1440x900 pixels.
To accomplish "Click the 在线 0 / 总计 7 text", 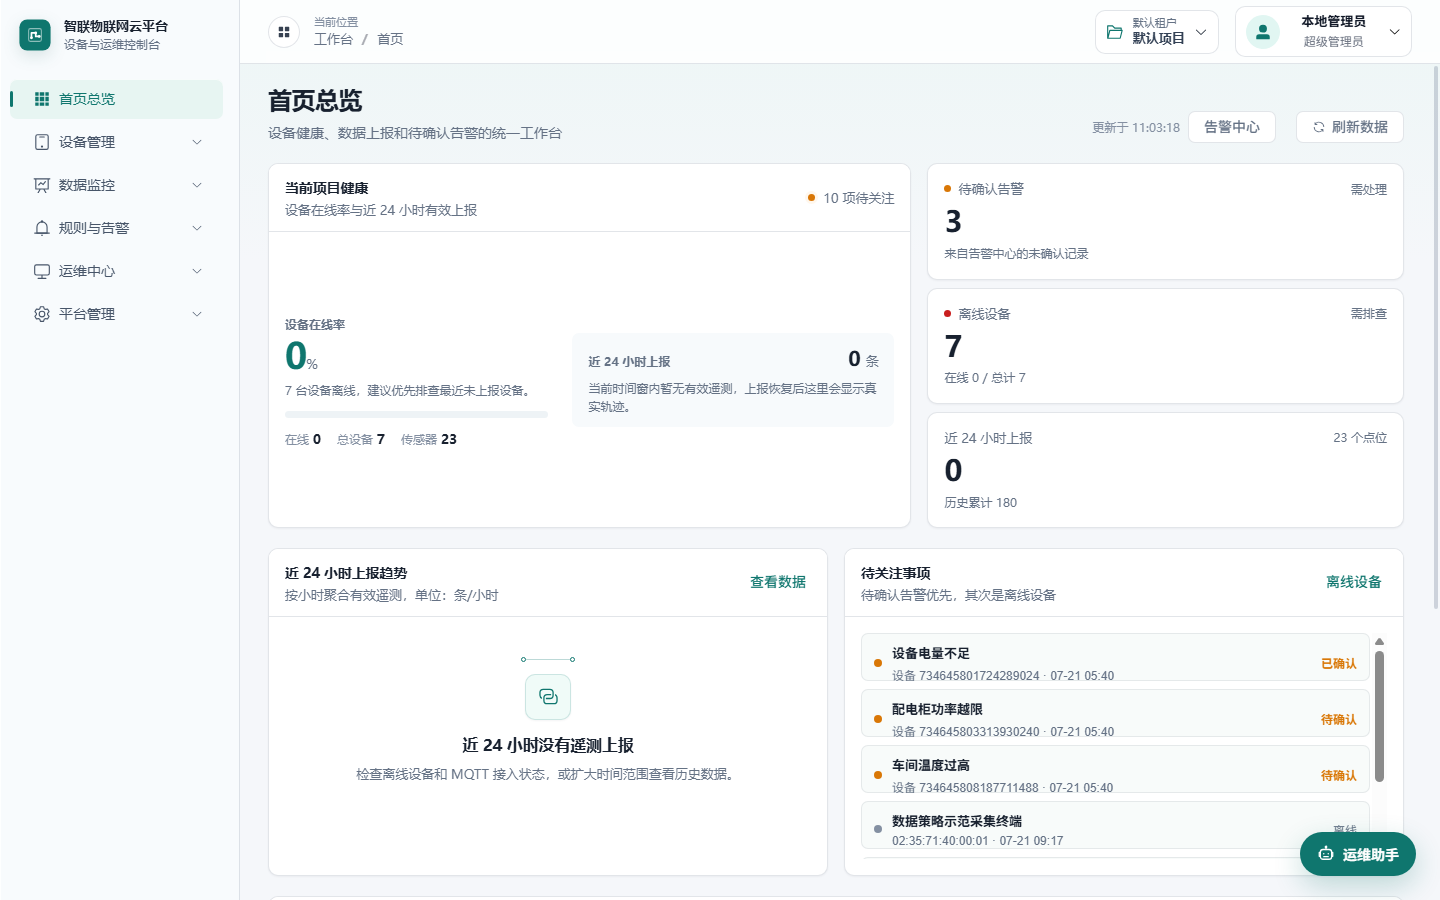I will (985, 378).
